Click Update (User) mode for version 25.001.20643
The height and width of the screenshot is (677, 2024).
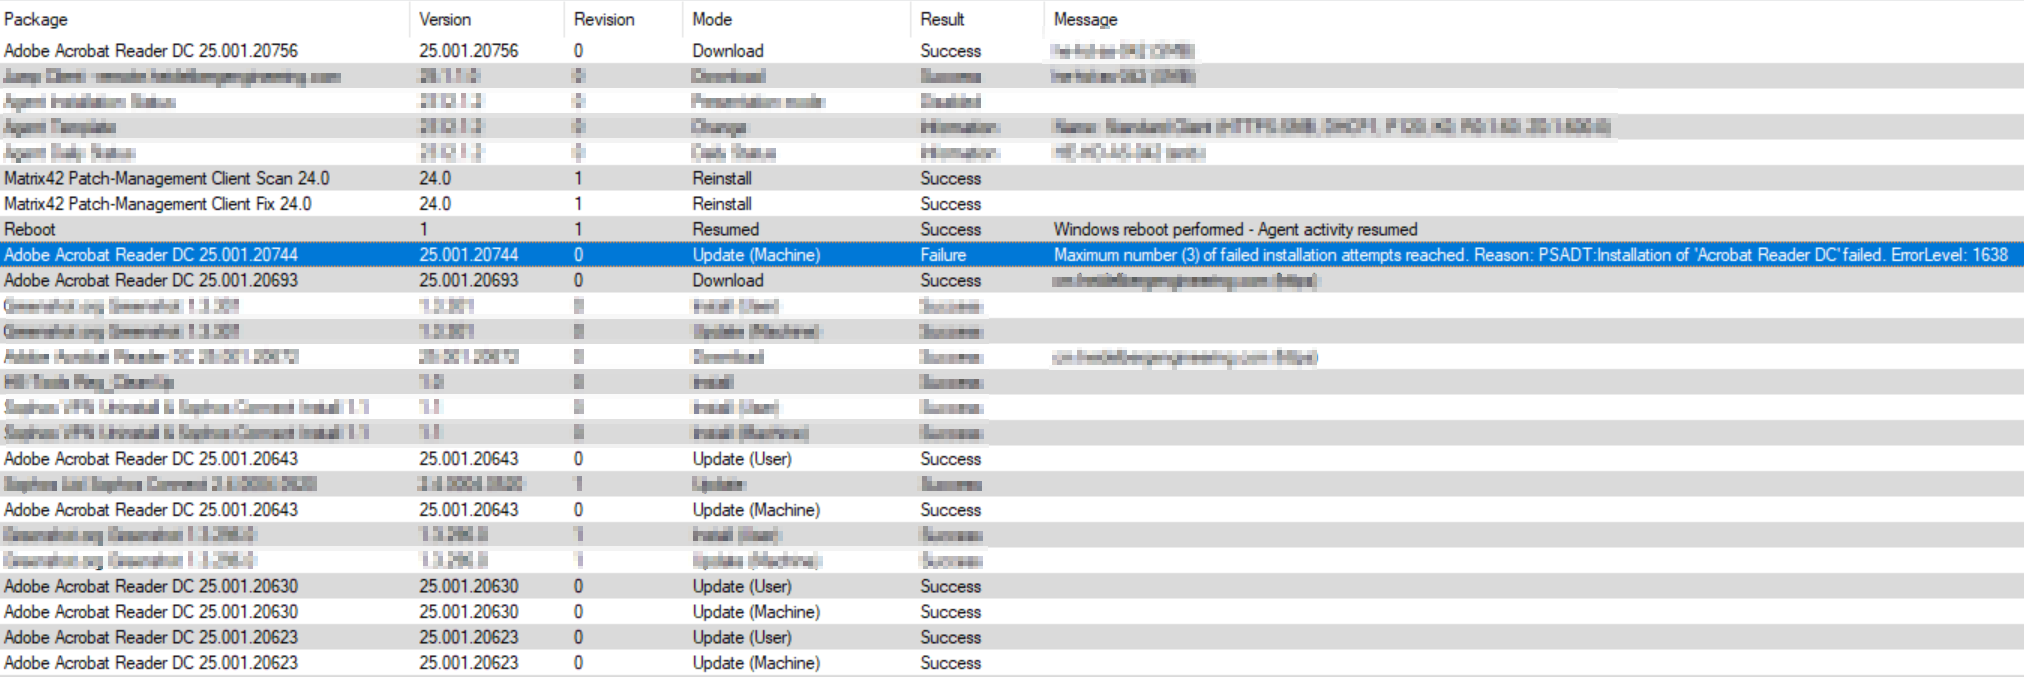coord(741,459)
